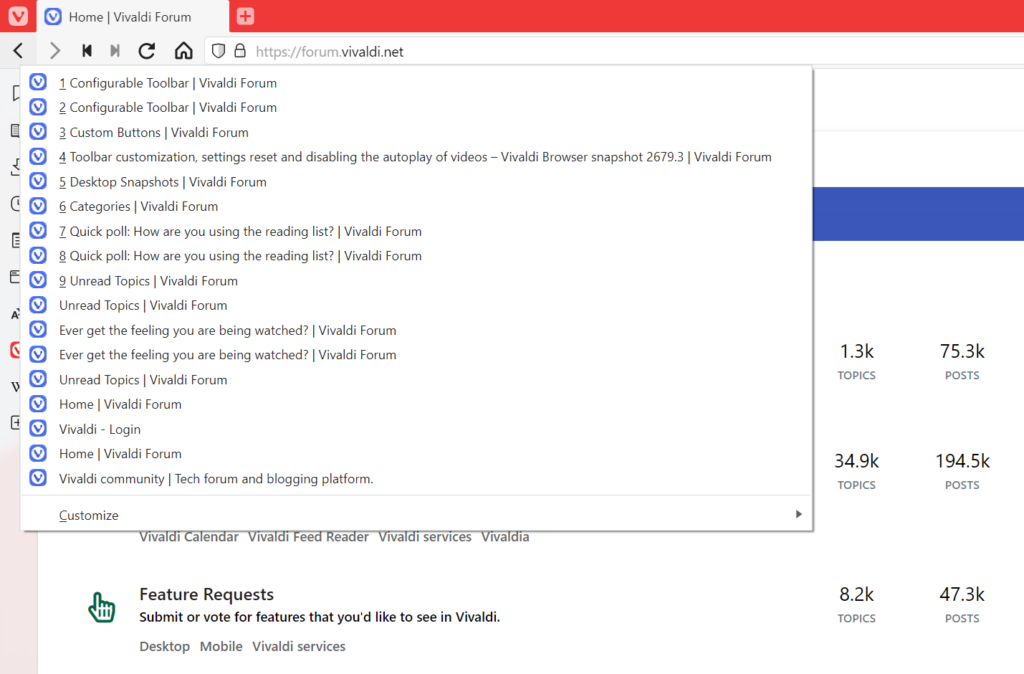This screenshot has height=674, width=1024.
Task: Click the 1.3k topics count
Action: 856,351
